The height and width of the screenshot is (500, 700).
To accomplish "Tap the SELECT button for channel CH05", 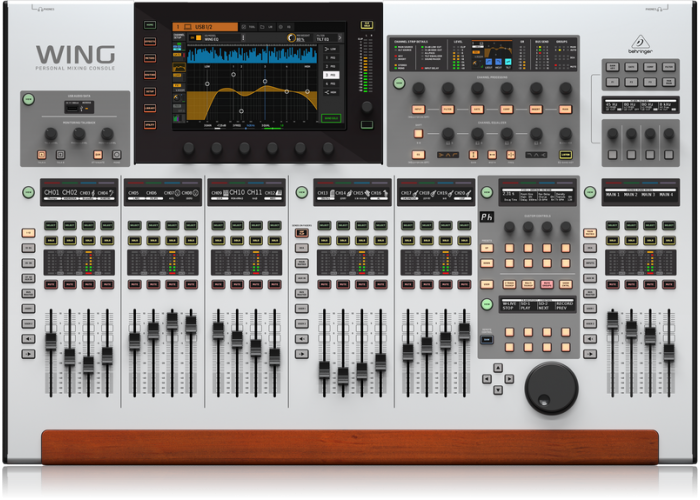I will click(135, 225).
